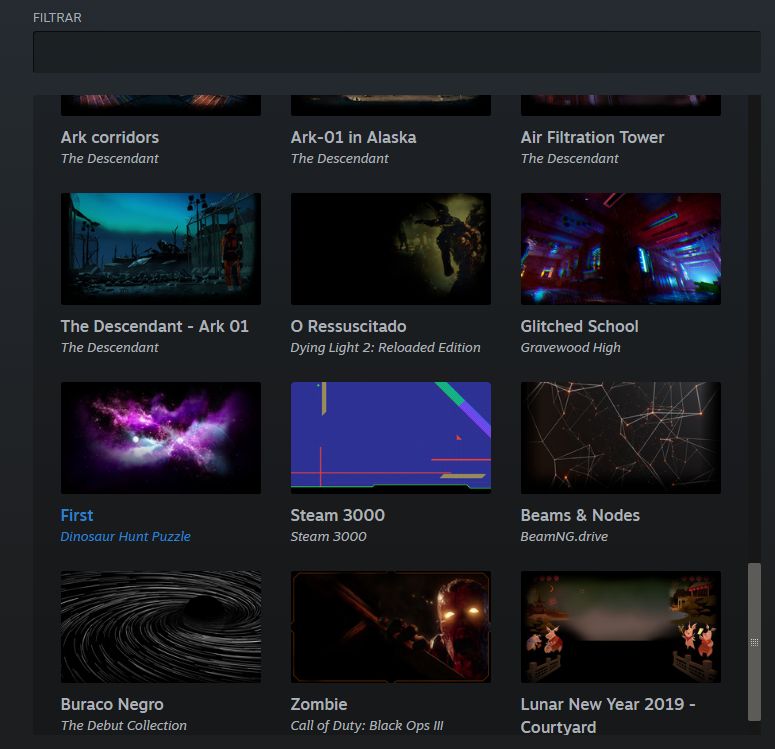This screenshot has height=749, width=775.
Task: Click Dying Light 2: Reloaded Edition subtitle
Action: (x=386, y=348)
